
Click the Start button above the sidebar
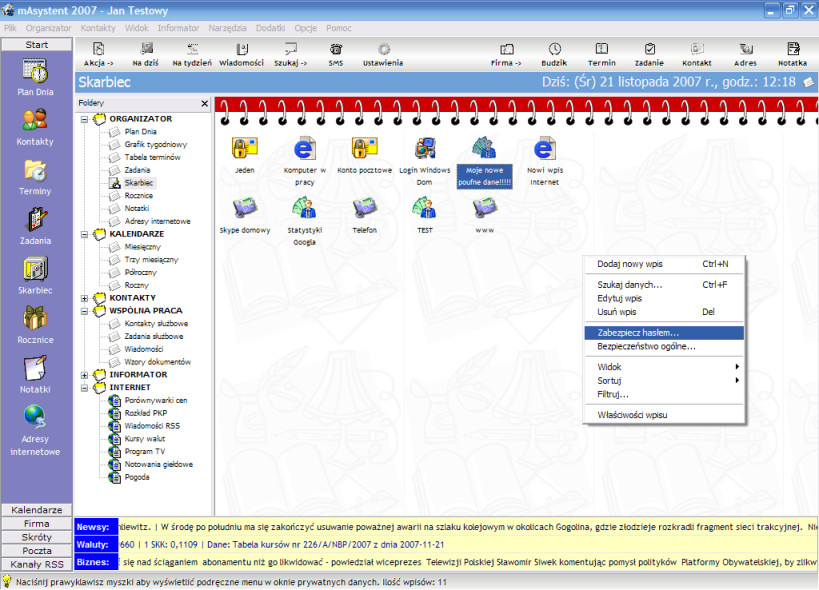click(37, 45)
